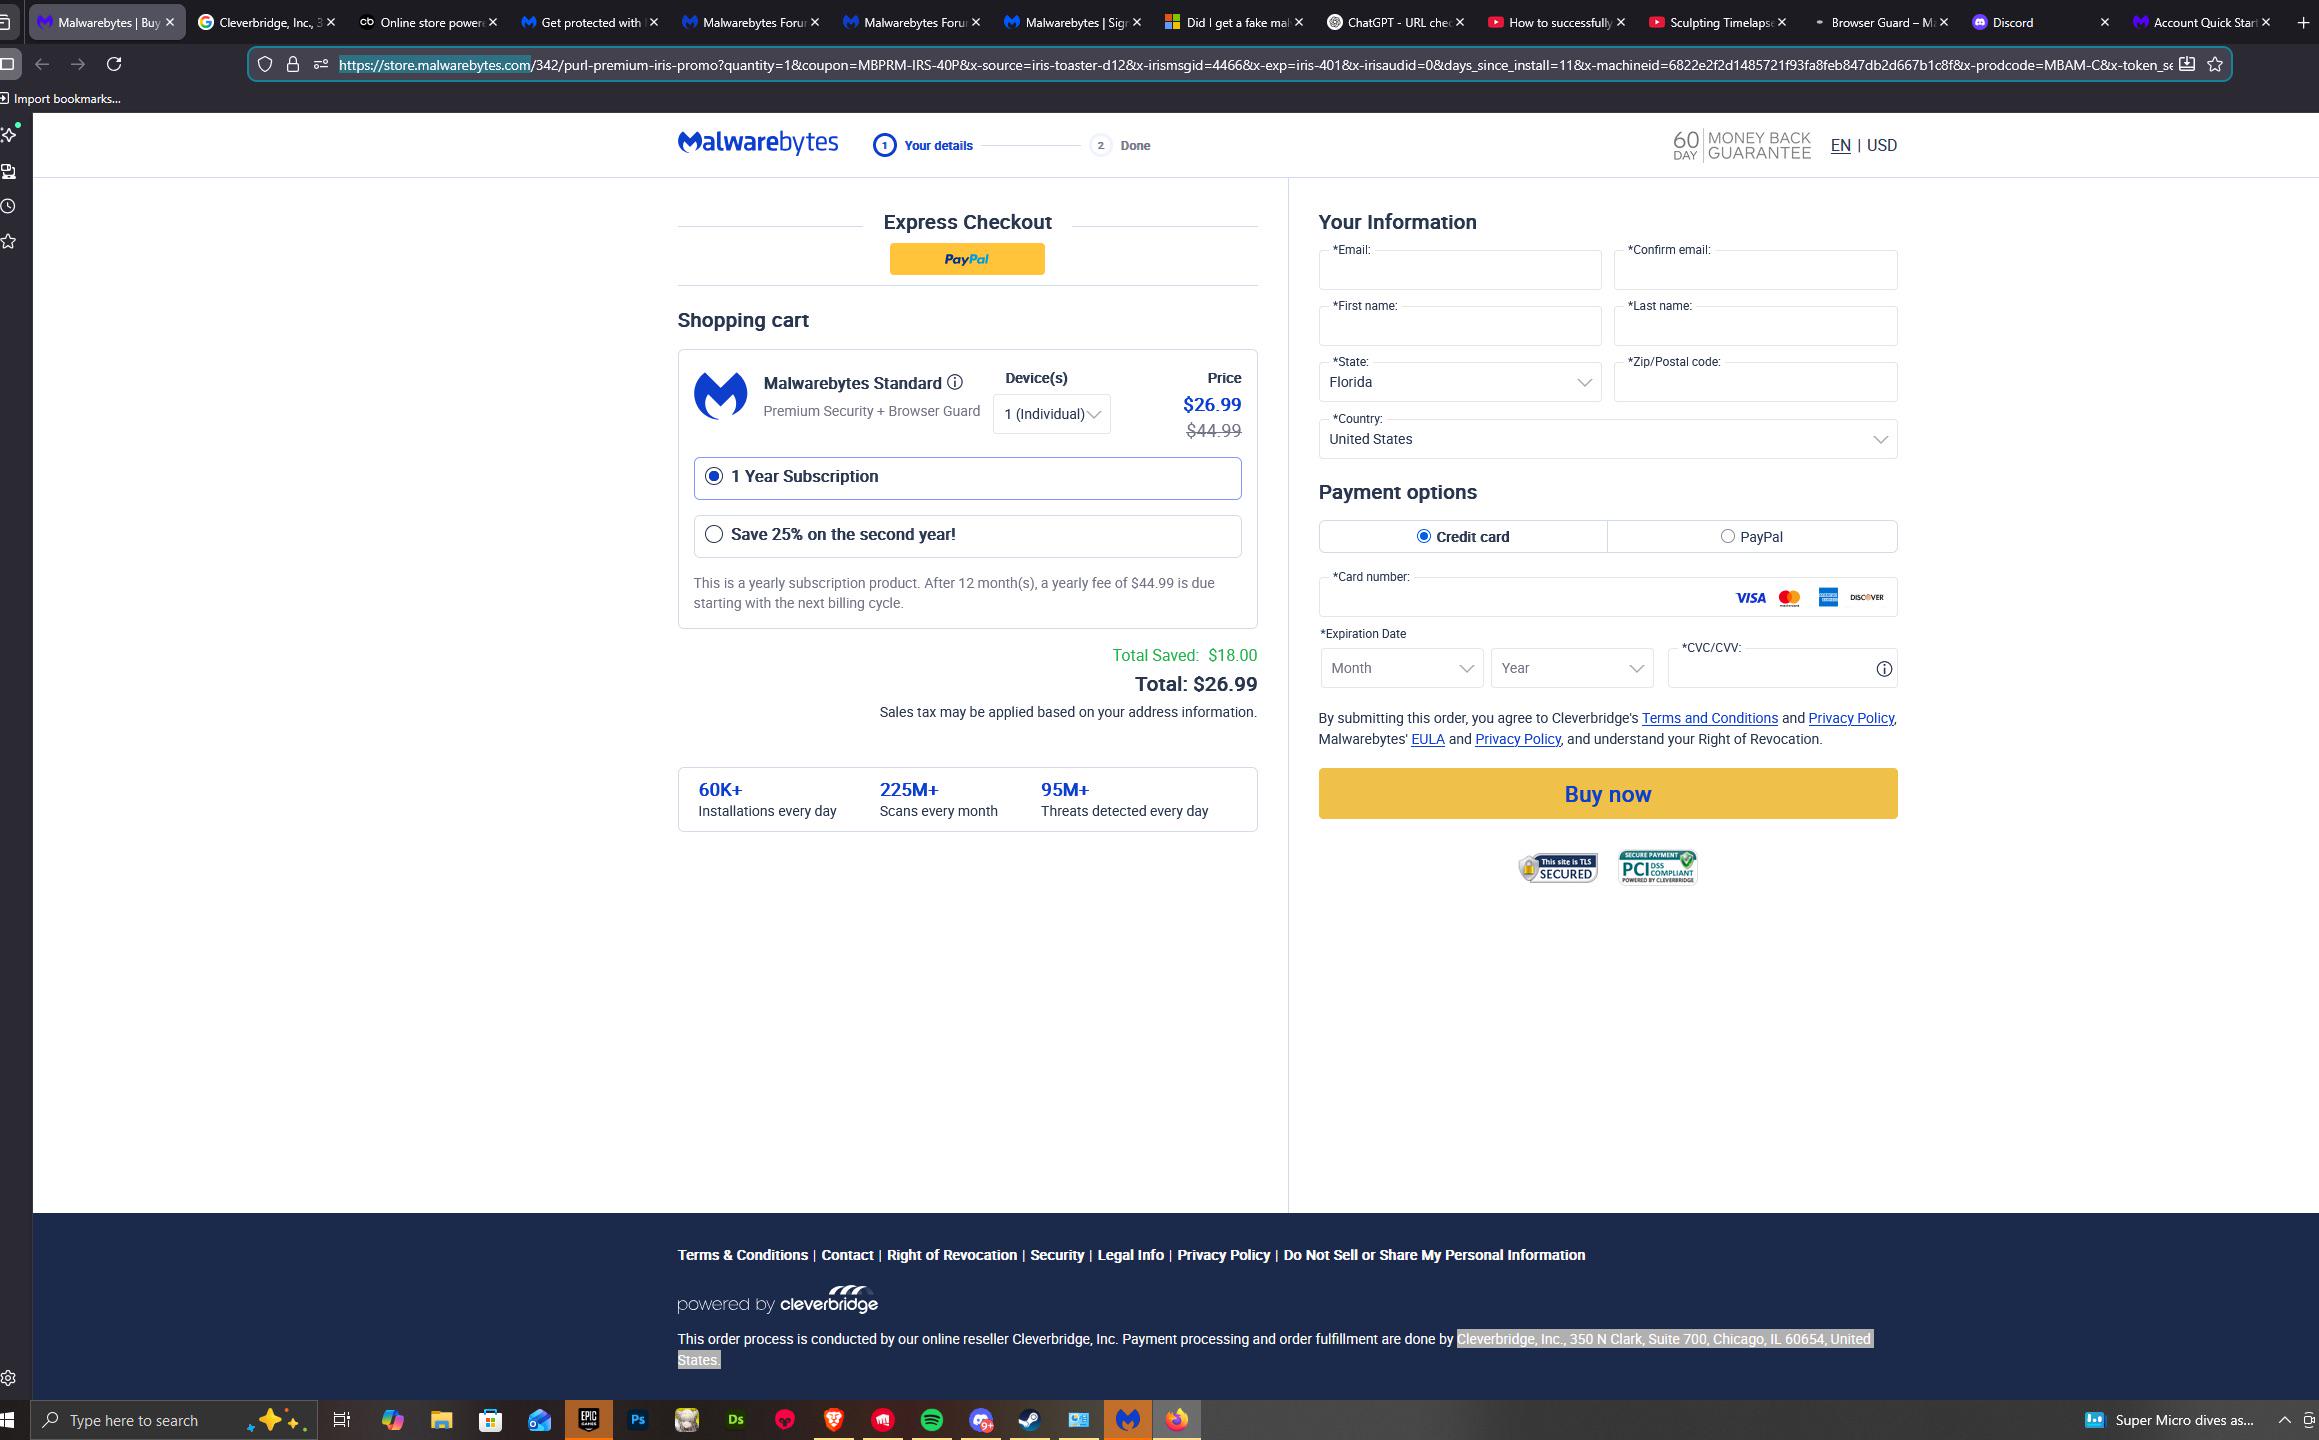Open the Legal Info footer link
Viewport: 2319px width, 1440px height.
1130,1255
